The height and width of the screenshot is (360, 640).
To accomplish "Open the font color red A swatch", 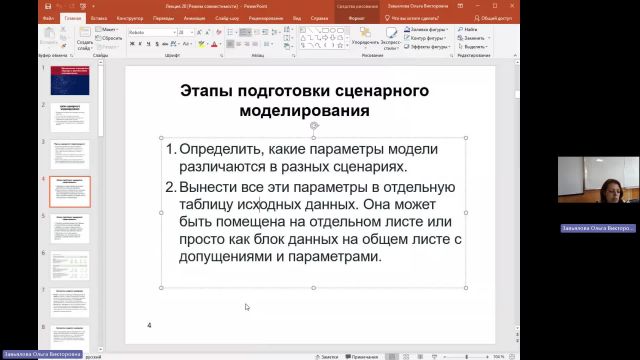I will click(214, 44).
